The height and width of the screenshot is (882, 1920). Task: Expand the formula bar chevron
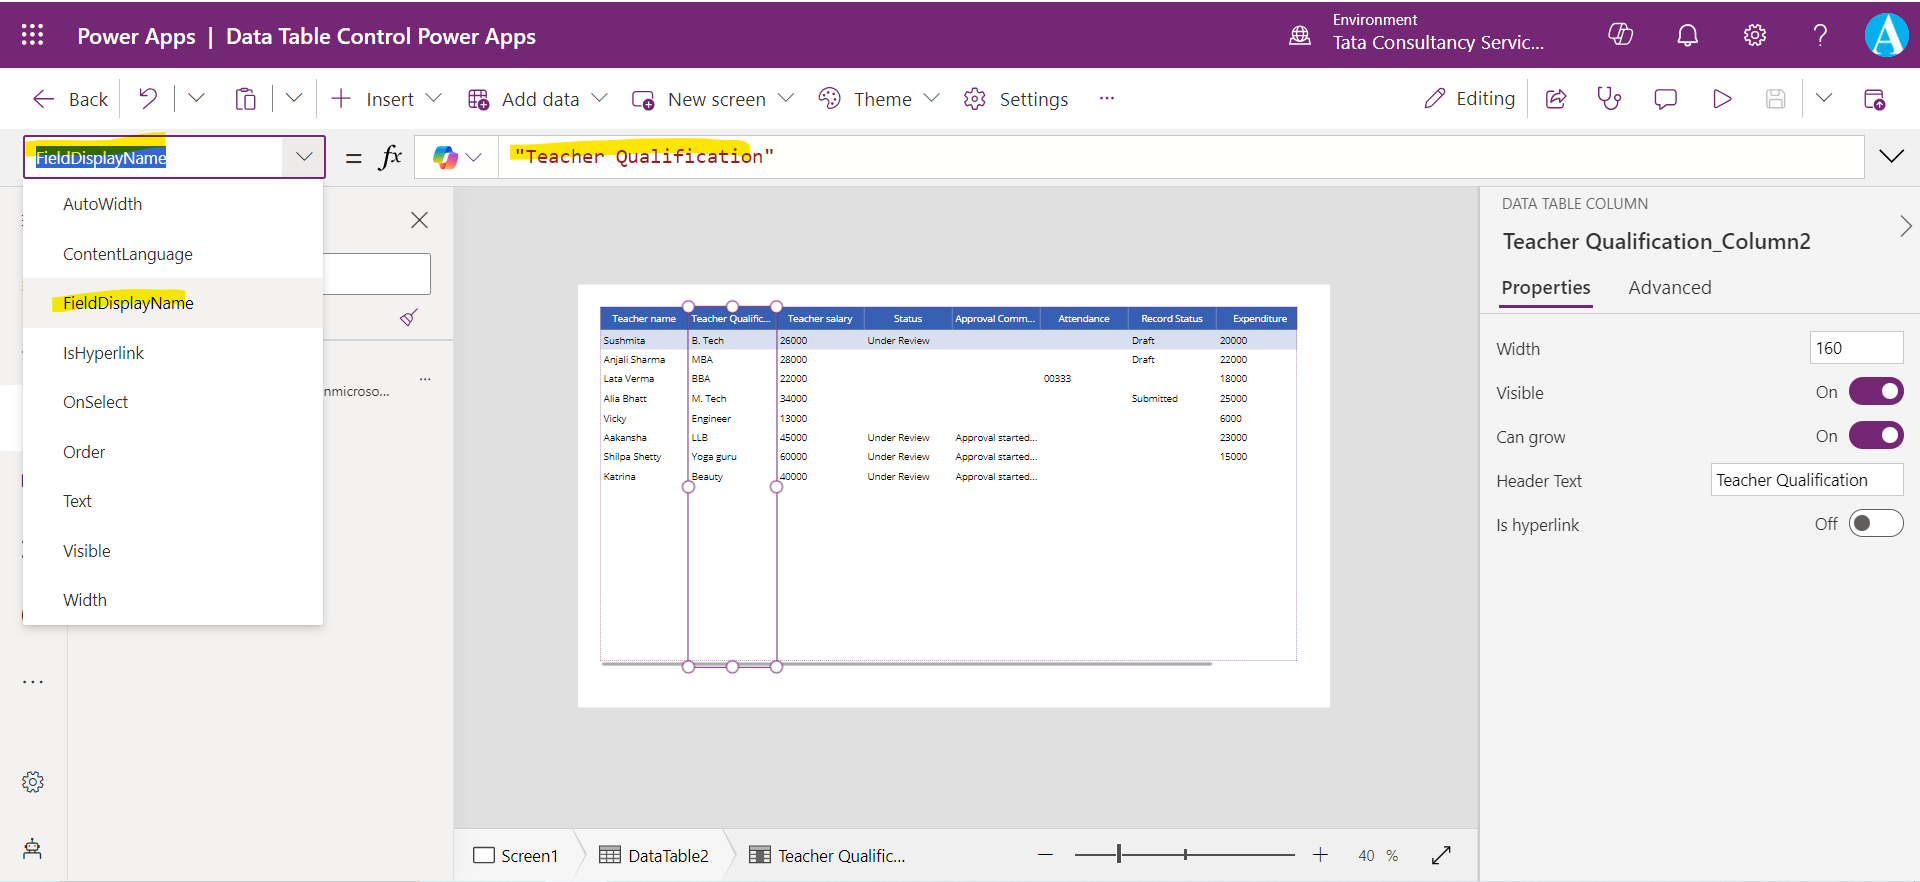pyautogui.click(x=1891, y=156)
